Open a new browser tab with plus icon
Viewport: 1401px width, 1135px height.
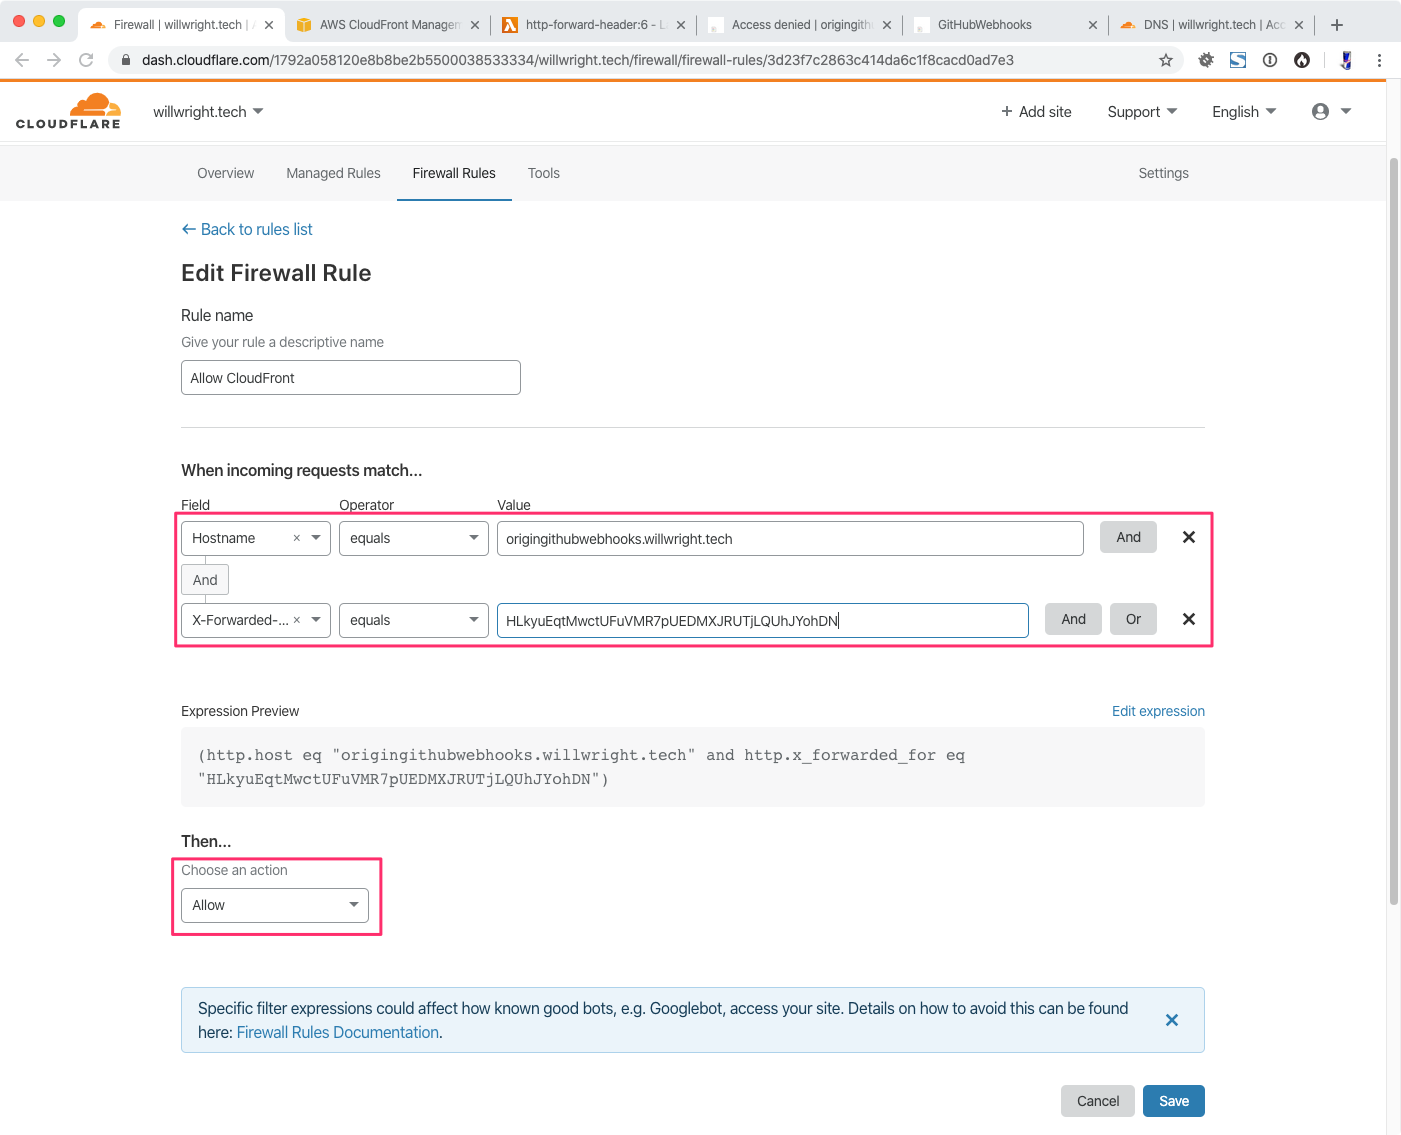(x=1337, y=25)
